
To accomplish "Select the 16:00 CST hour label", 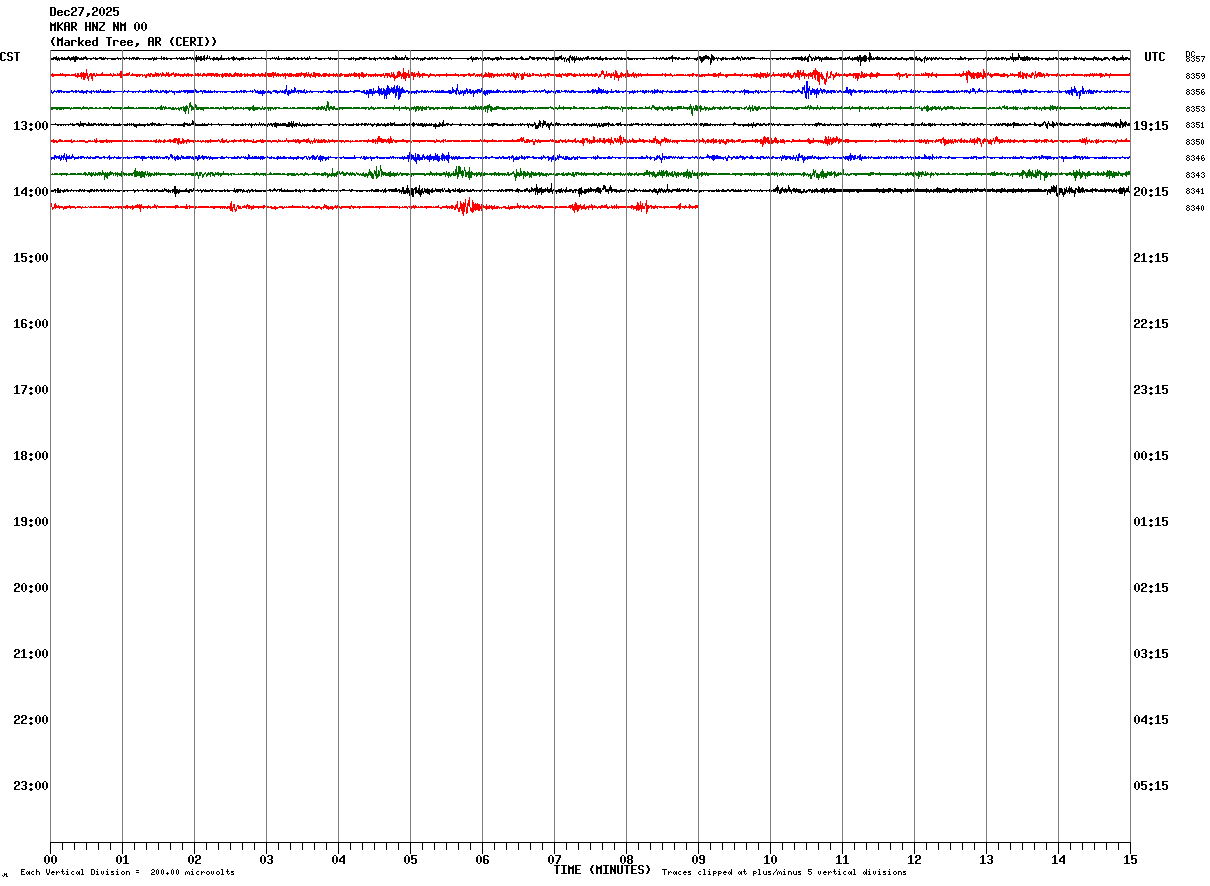I will click(31, 324).
